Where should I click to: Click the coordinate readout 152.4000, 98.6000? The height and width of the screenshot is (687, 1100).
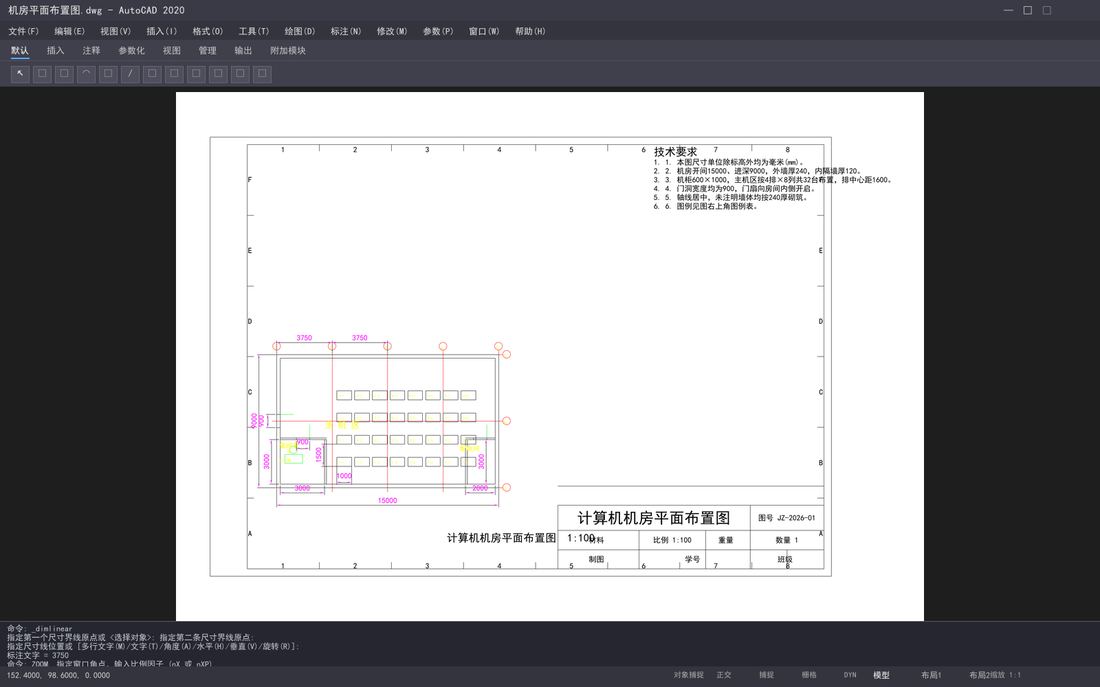[58, 675]
